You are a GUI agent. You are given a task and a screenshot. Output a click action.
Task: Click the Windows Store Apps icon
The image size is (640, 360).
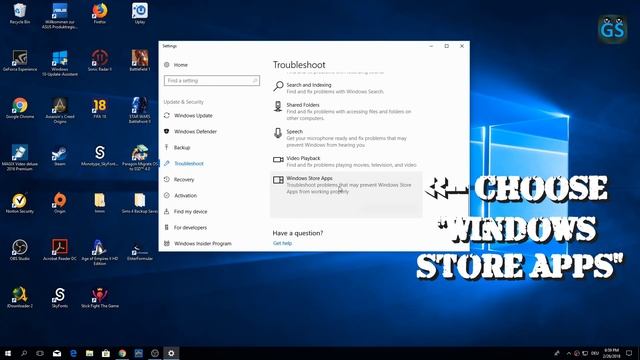click(x=278, y=180)
